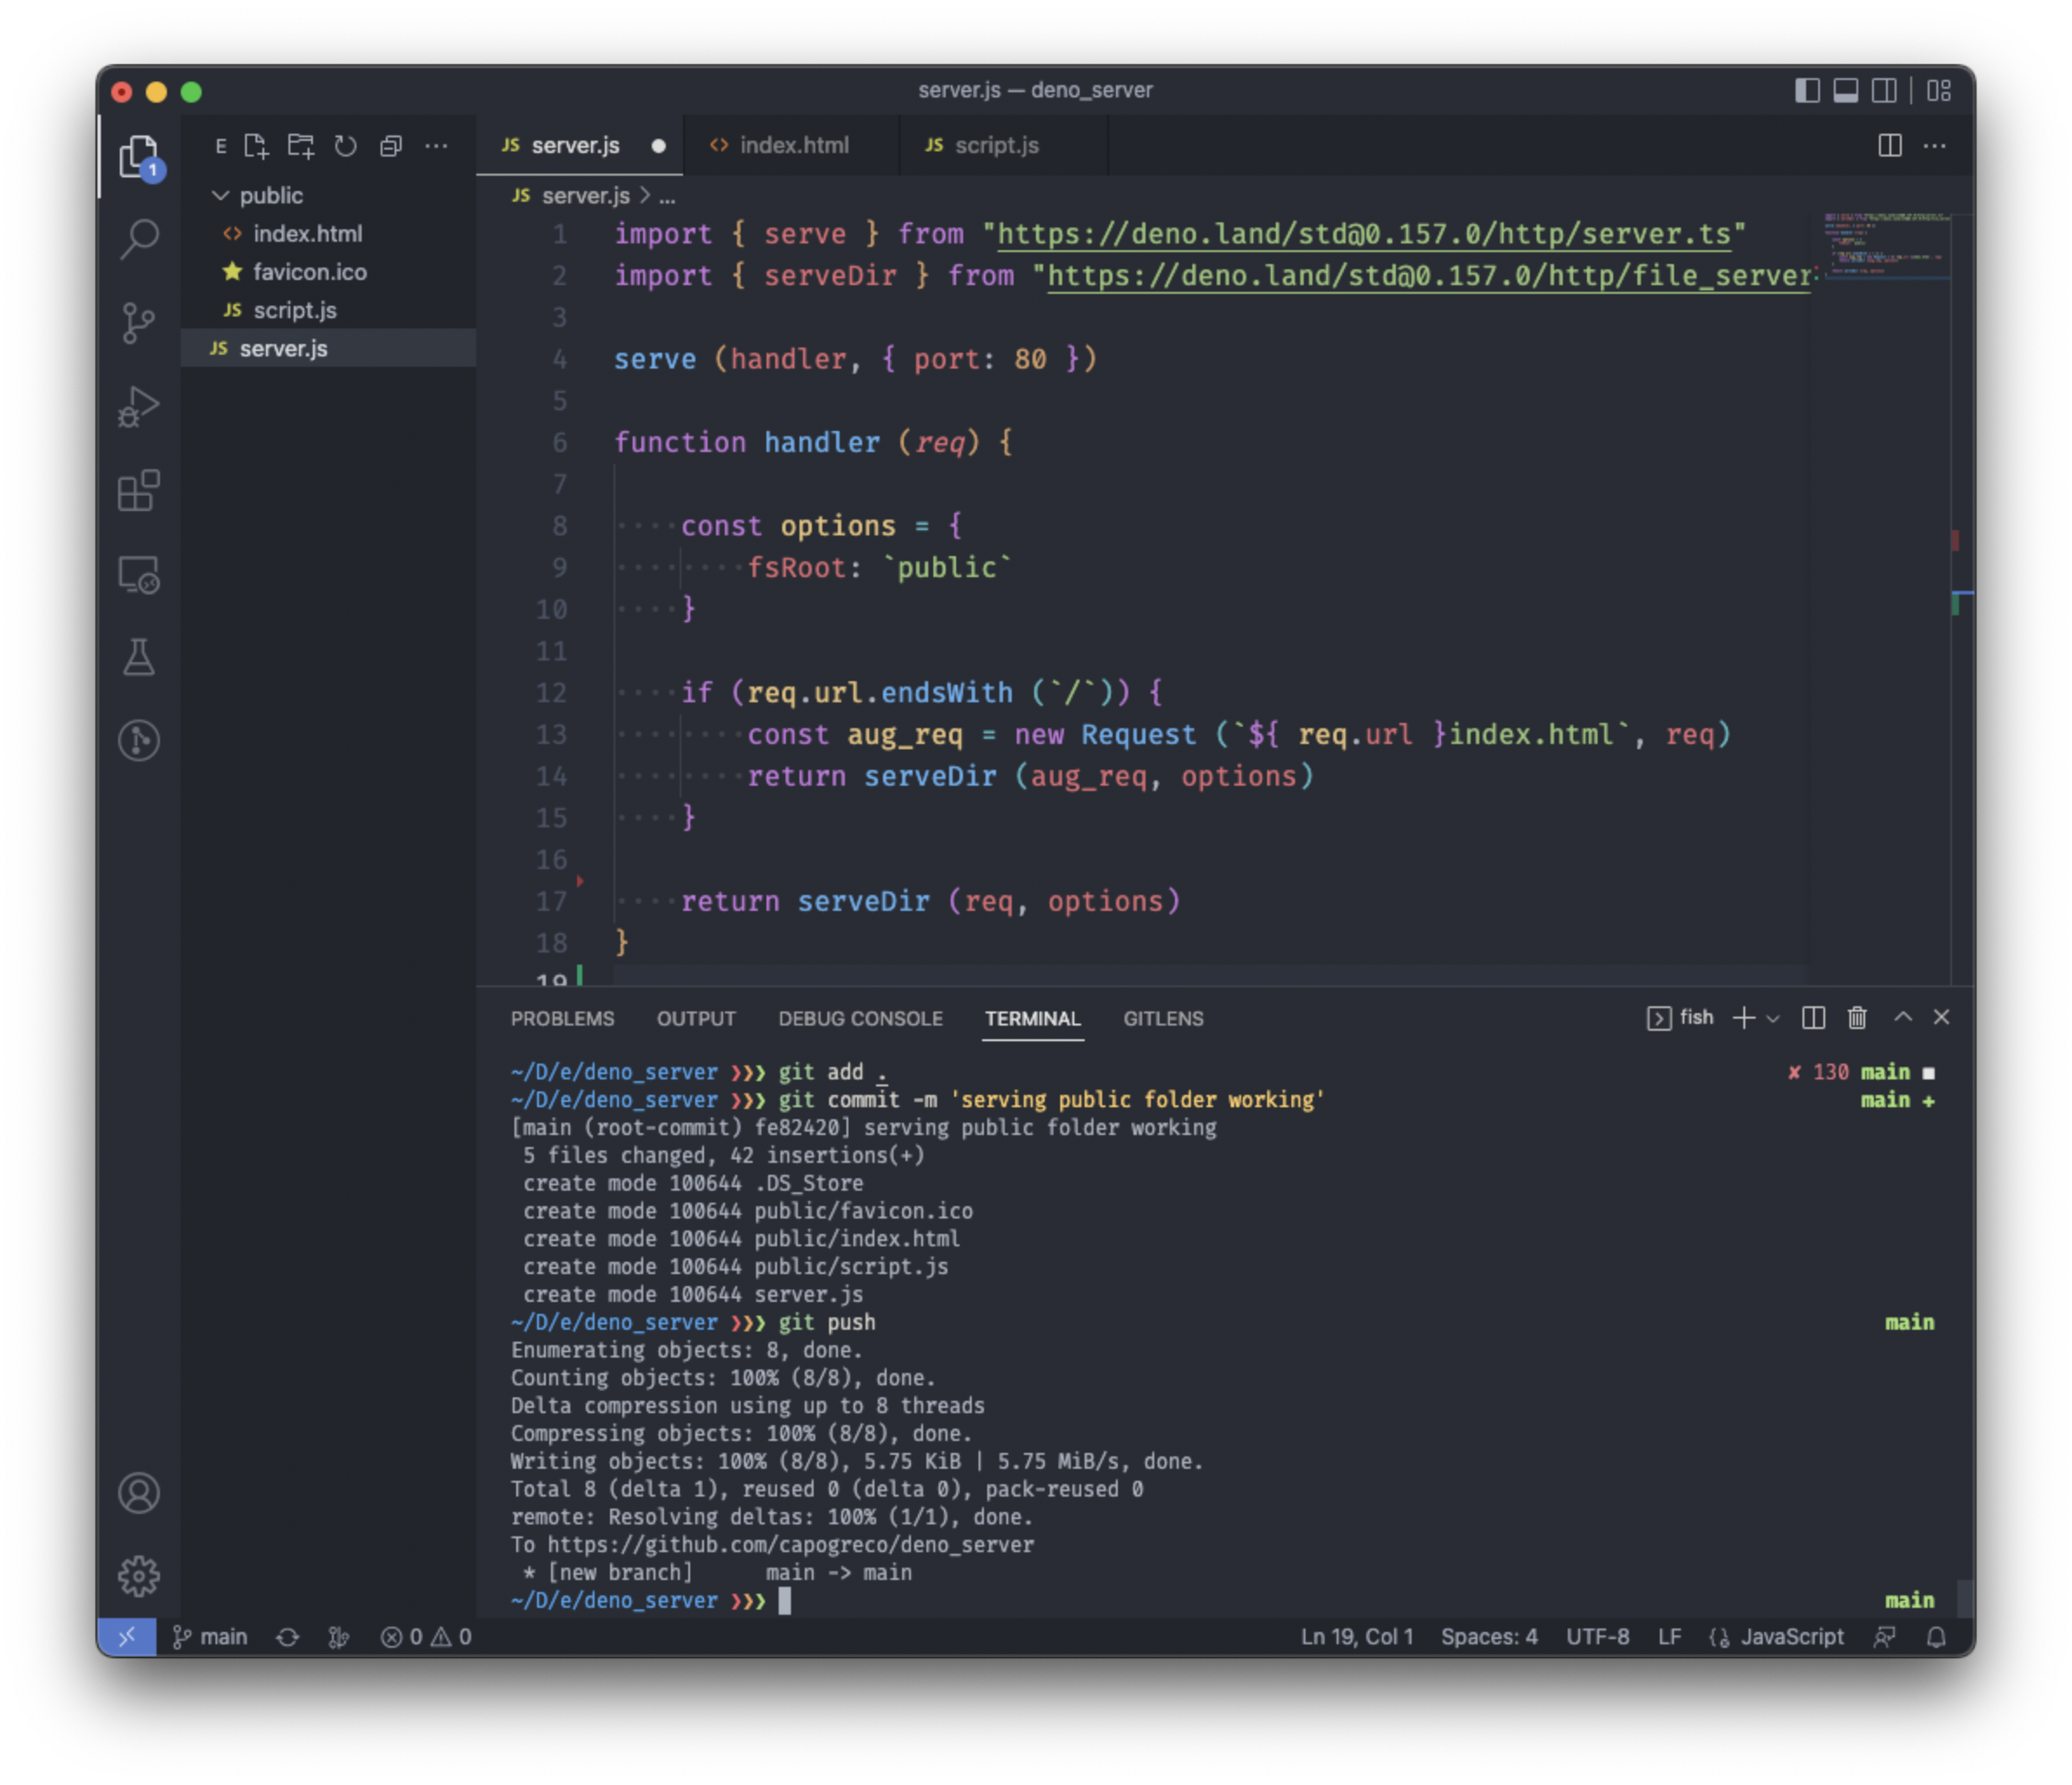
Task: Change file encoding UTF-8
Action: coord(1597,1638)
